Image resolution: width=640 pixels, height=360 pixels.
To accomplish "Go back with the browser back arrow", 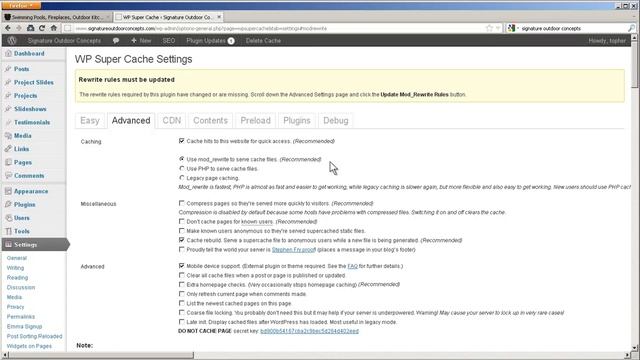I will click(x=8, y=28).
